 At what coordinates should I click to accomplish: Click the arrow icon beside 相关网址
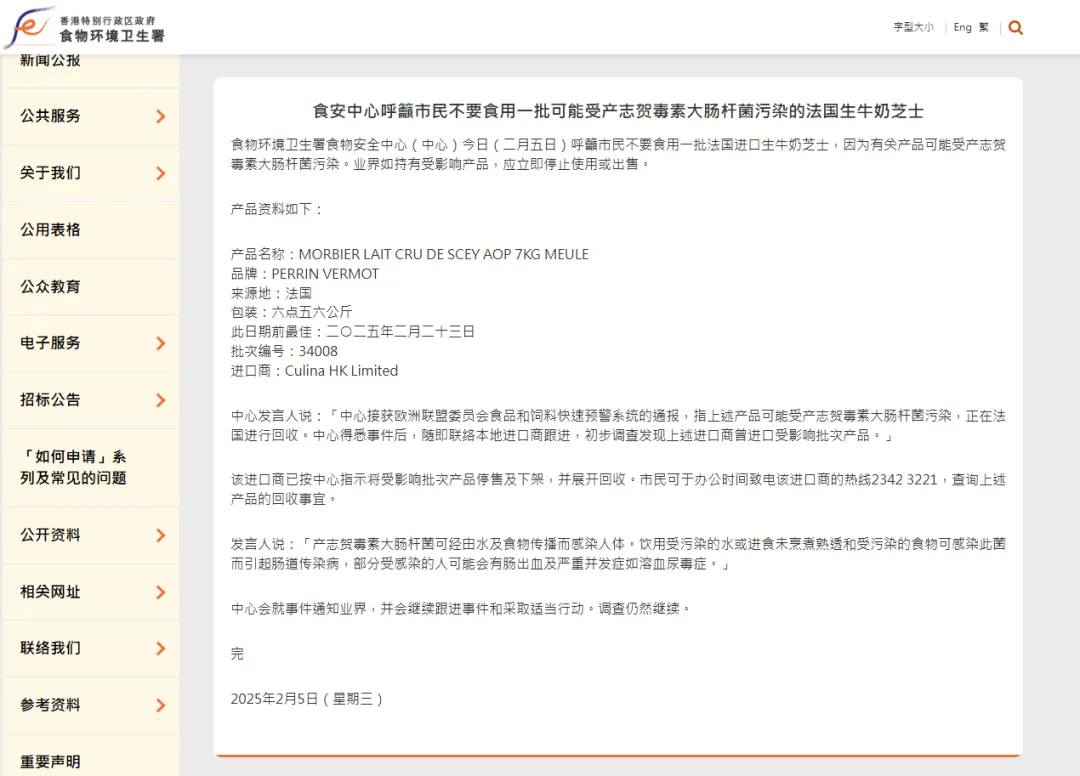(x=160, y=593)
